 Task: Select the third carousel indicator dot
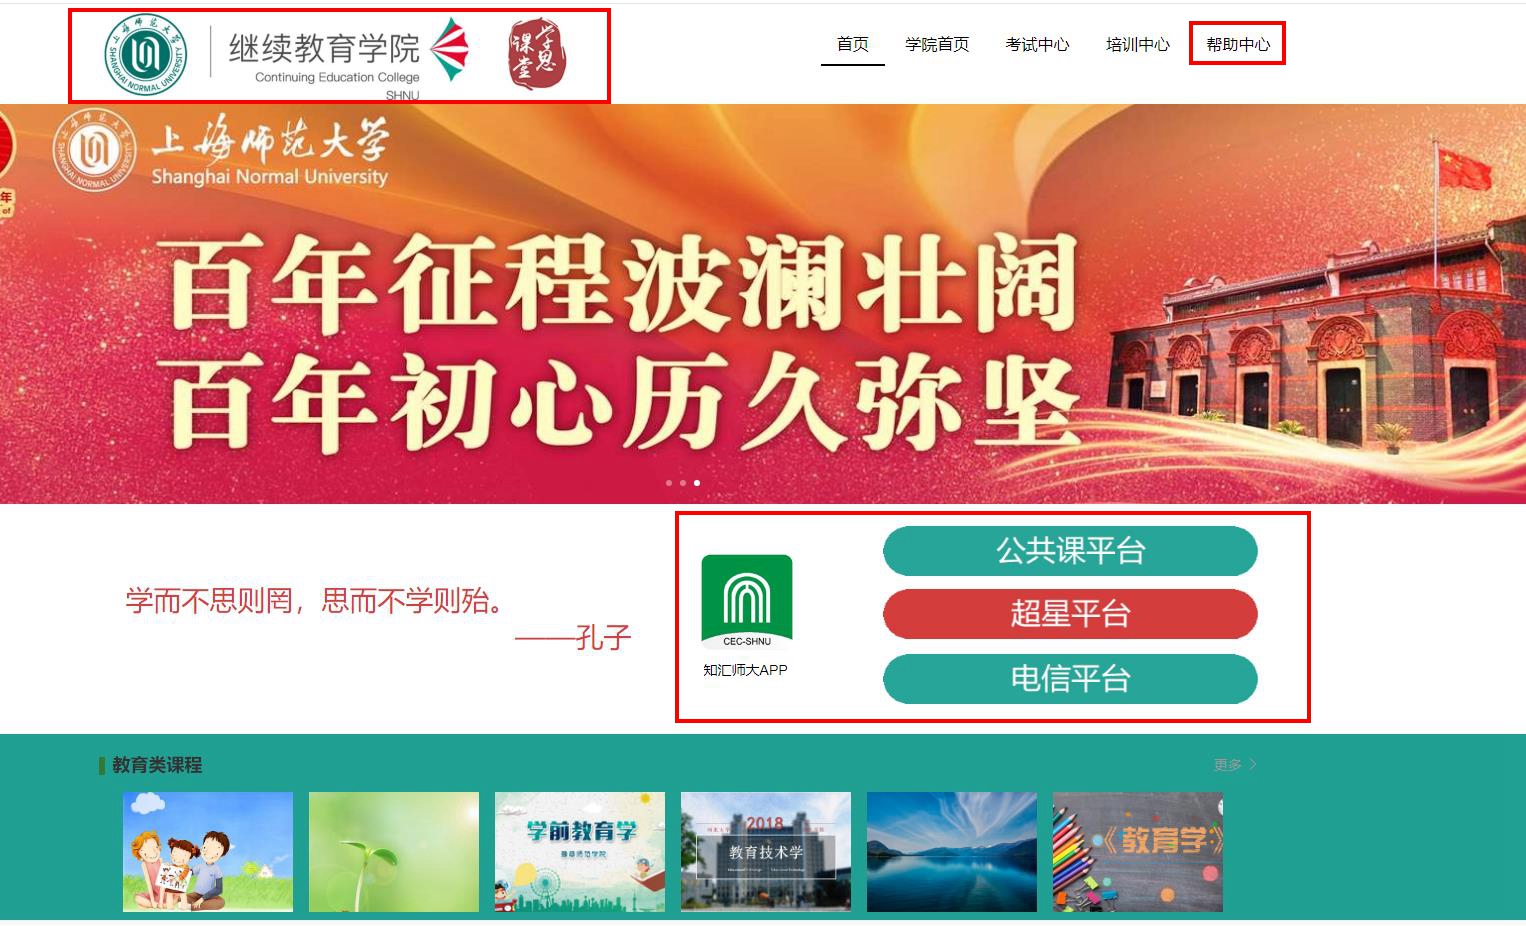click(697, 483)
